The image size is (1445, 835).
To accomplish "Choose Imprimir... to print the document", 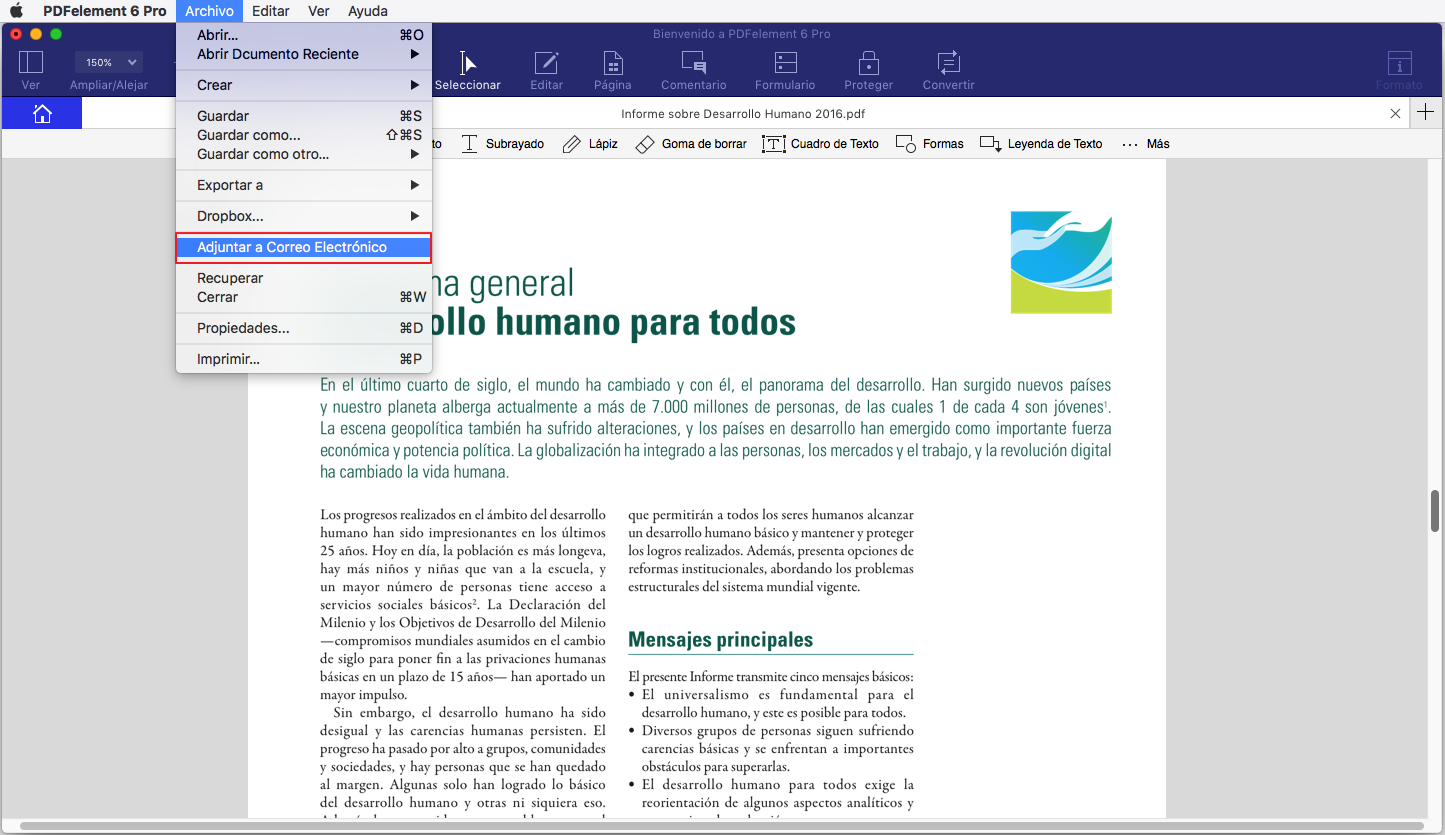I will tap(304, 359).
